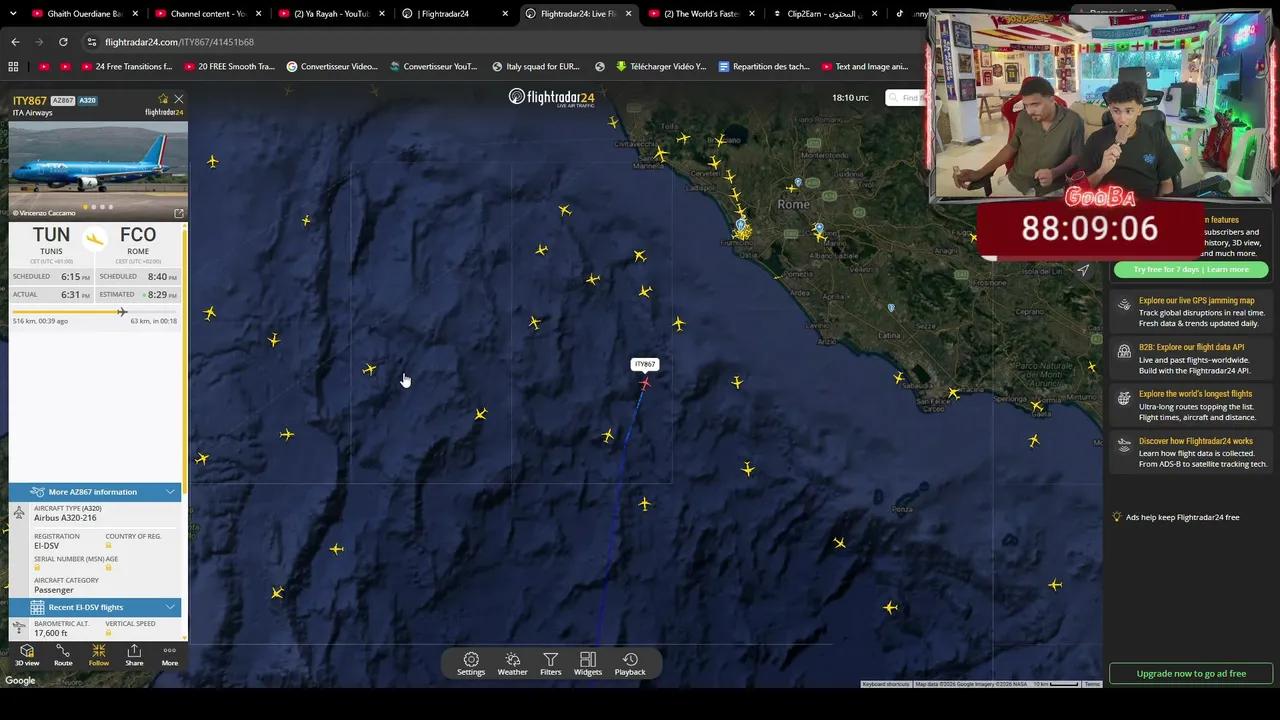The image size is (1280, 720).
Task: Click the ITY867 flight label on map
Action: tap(645, 364)
